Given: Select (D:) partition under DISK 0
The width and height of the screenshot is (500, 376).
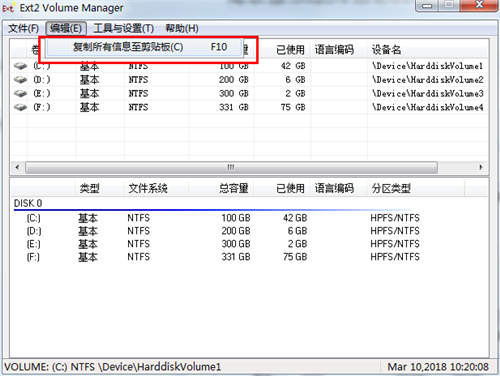Looking at the screenshot, I should (34, 231).
